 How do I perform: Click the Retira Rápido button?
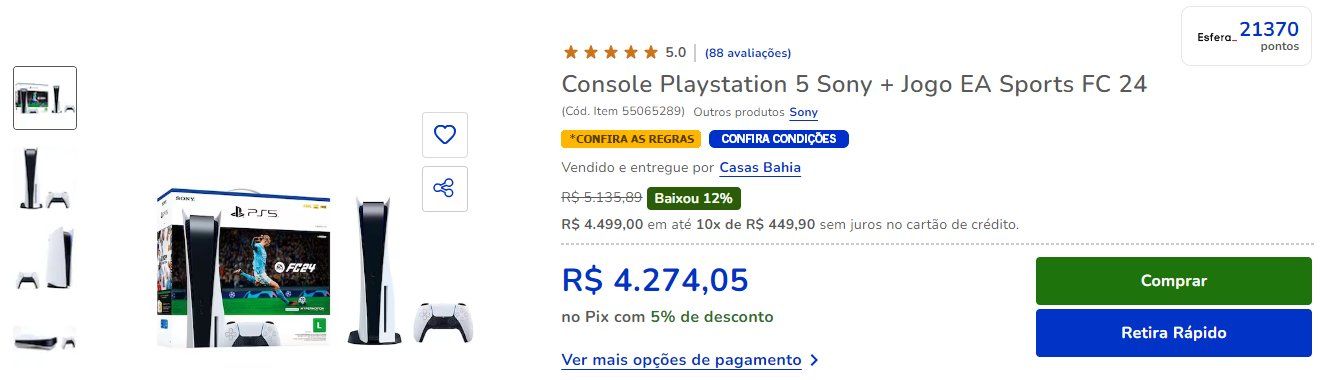point(1173,333)
